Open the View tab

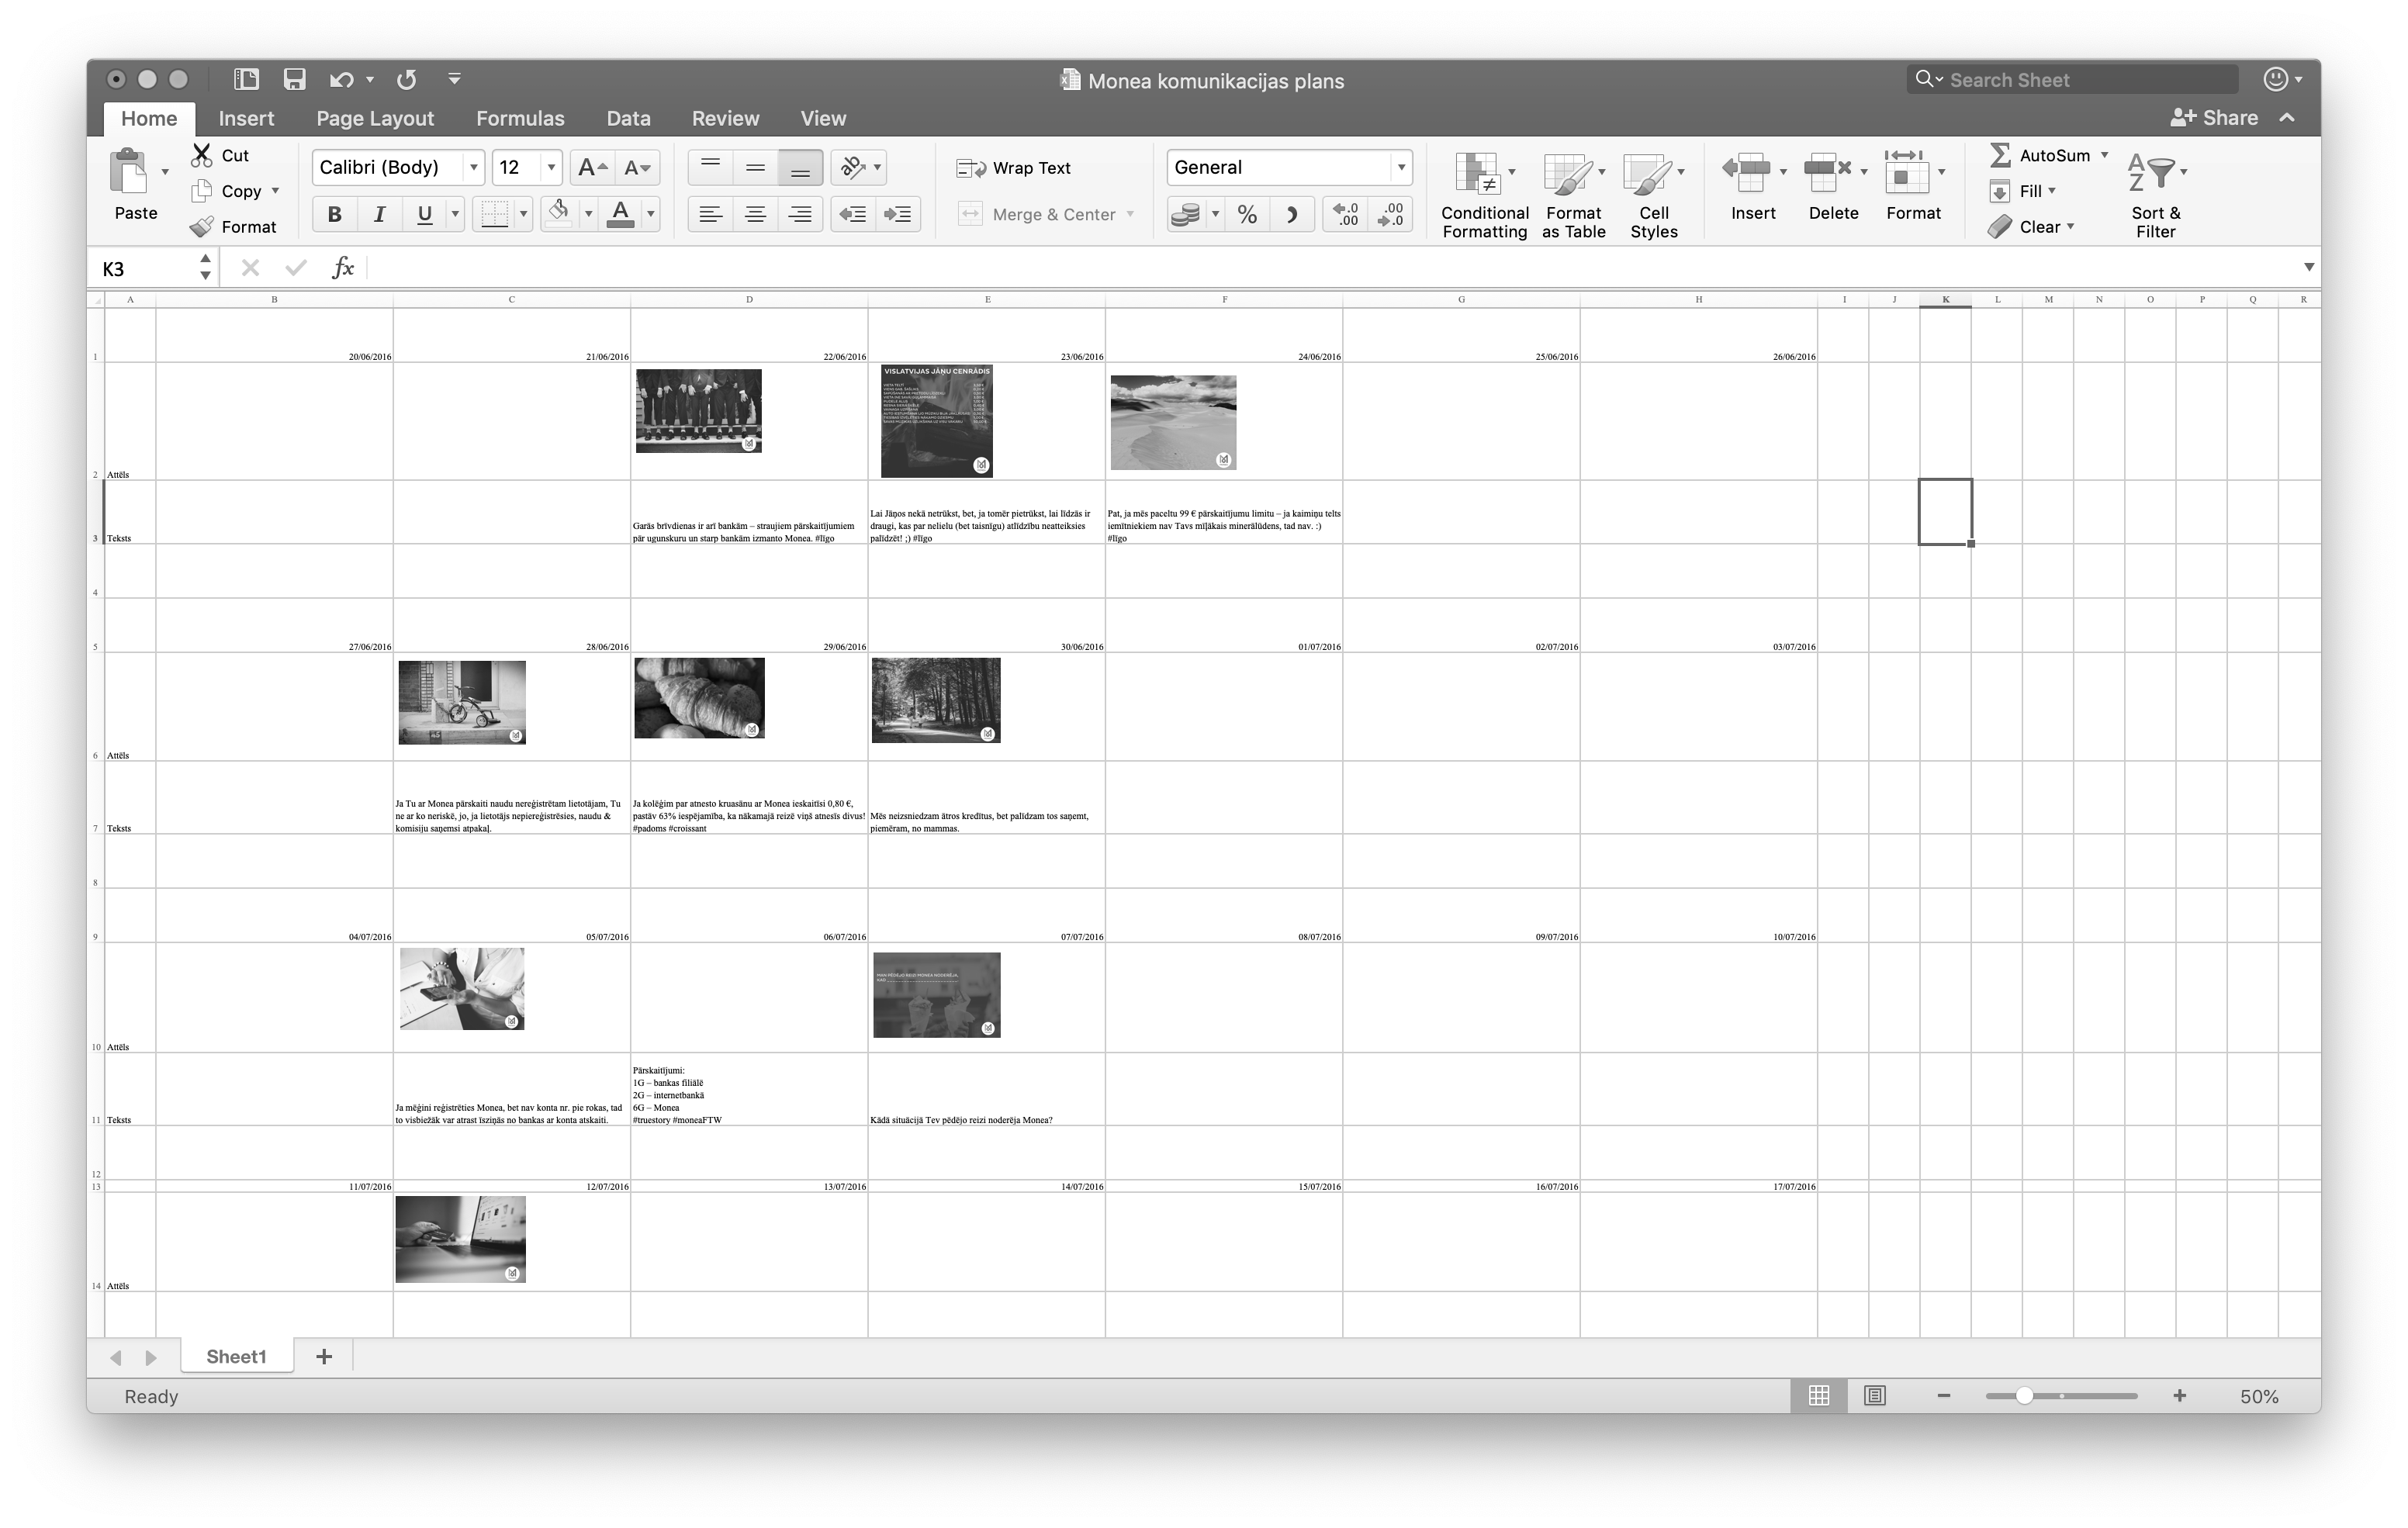coord(823,118)
